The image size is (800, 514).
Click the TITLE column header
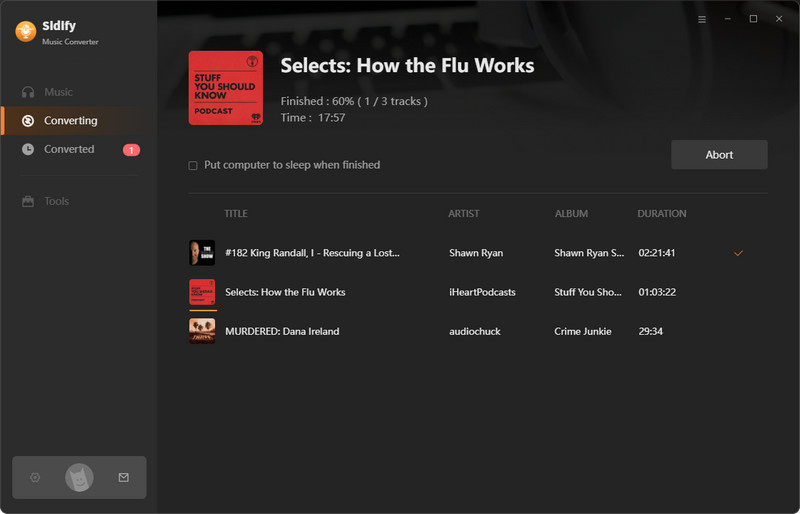236,213
